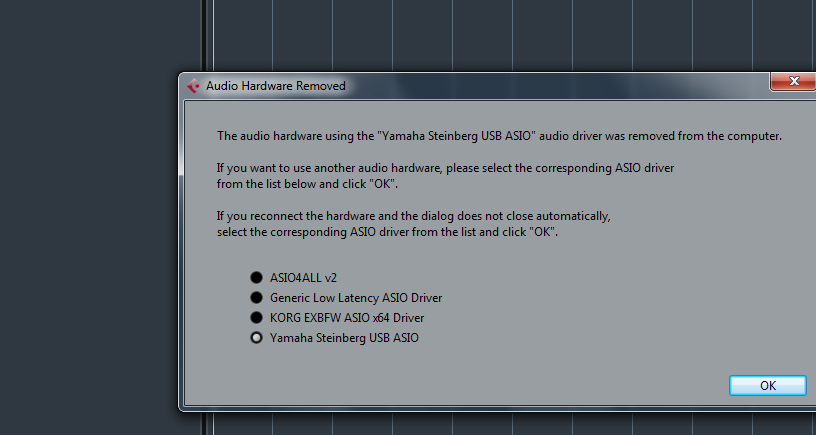The height and width of the screenshot is (435, 816).
Task: Select the ASIO4ALL v2 radio button
Action: click(x=256, y=277)
